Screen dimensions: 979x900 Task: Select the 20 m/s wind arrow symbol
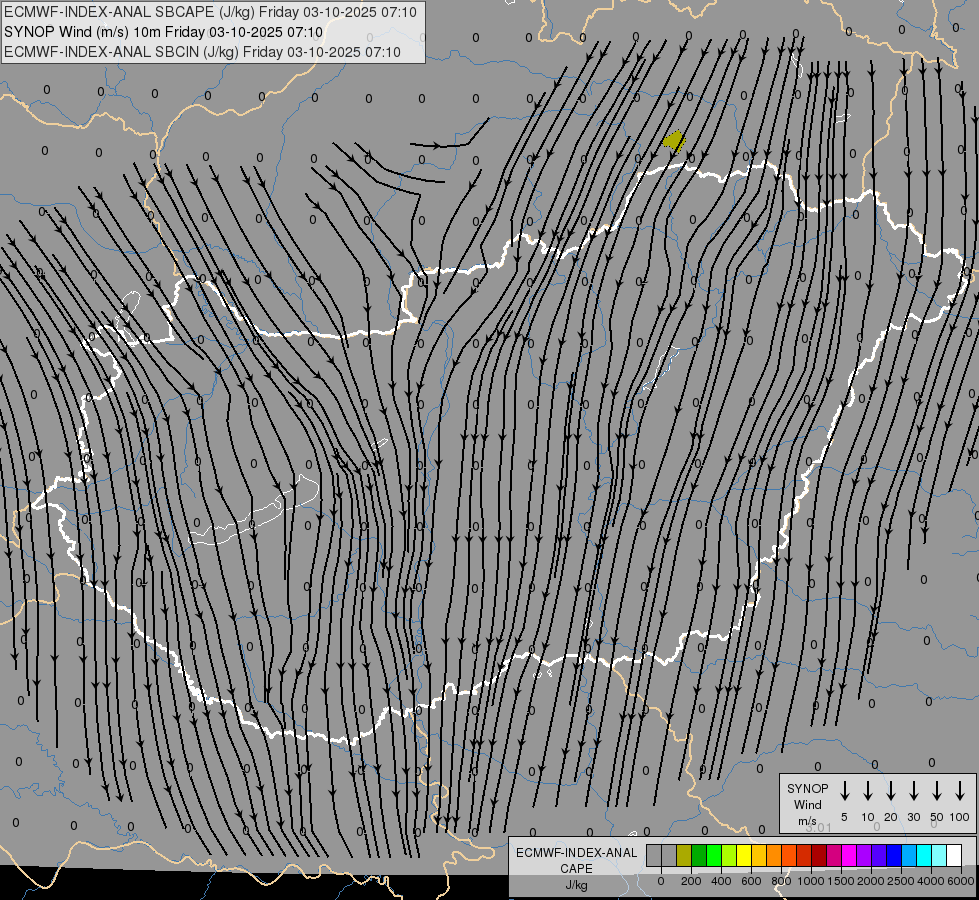click(x=891, y=791)
